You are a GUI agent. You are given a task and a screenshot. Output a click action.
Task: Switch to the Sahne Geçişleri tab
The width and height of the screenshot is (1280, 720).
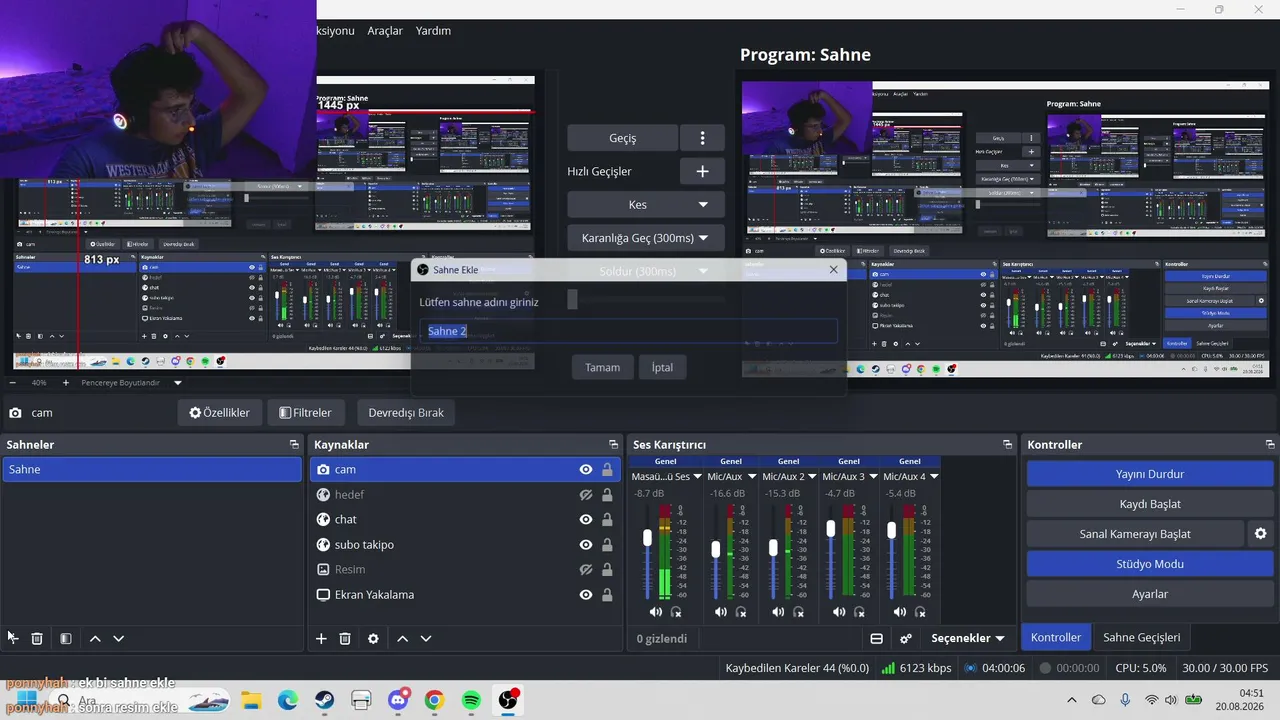pyautogui.click(x=1142, y=637)
